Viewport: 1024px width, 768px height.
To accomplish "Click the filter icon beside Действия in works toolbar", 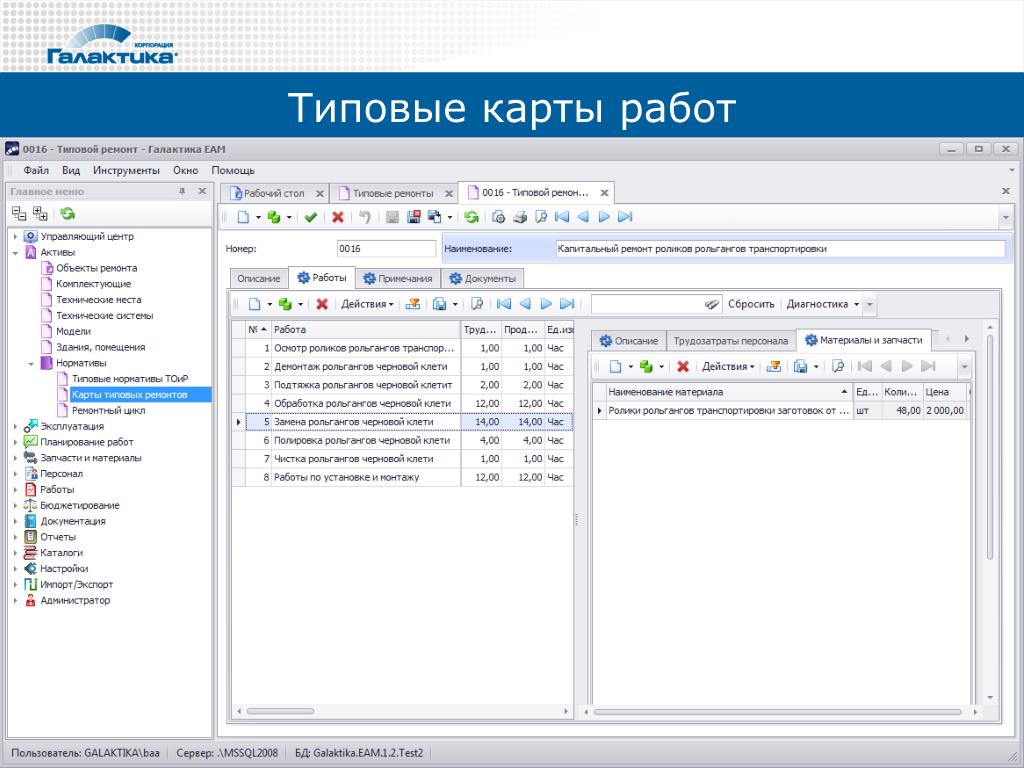I will 413,304.
